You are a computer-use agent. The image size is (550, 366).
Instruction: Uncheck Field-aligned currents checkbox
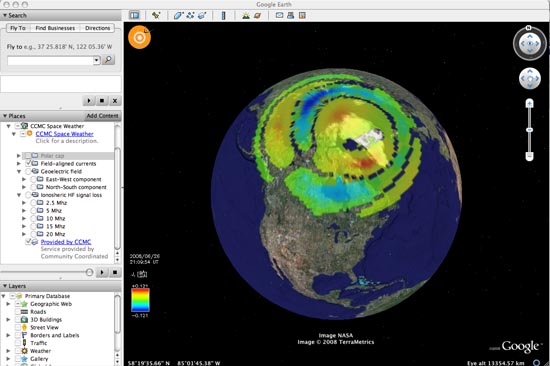(28, 164)
